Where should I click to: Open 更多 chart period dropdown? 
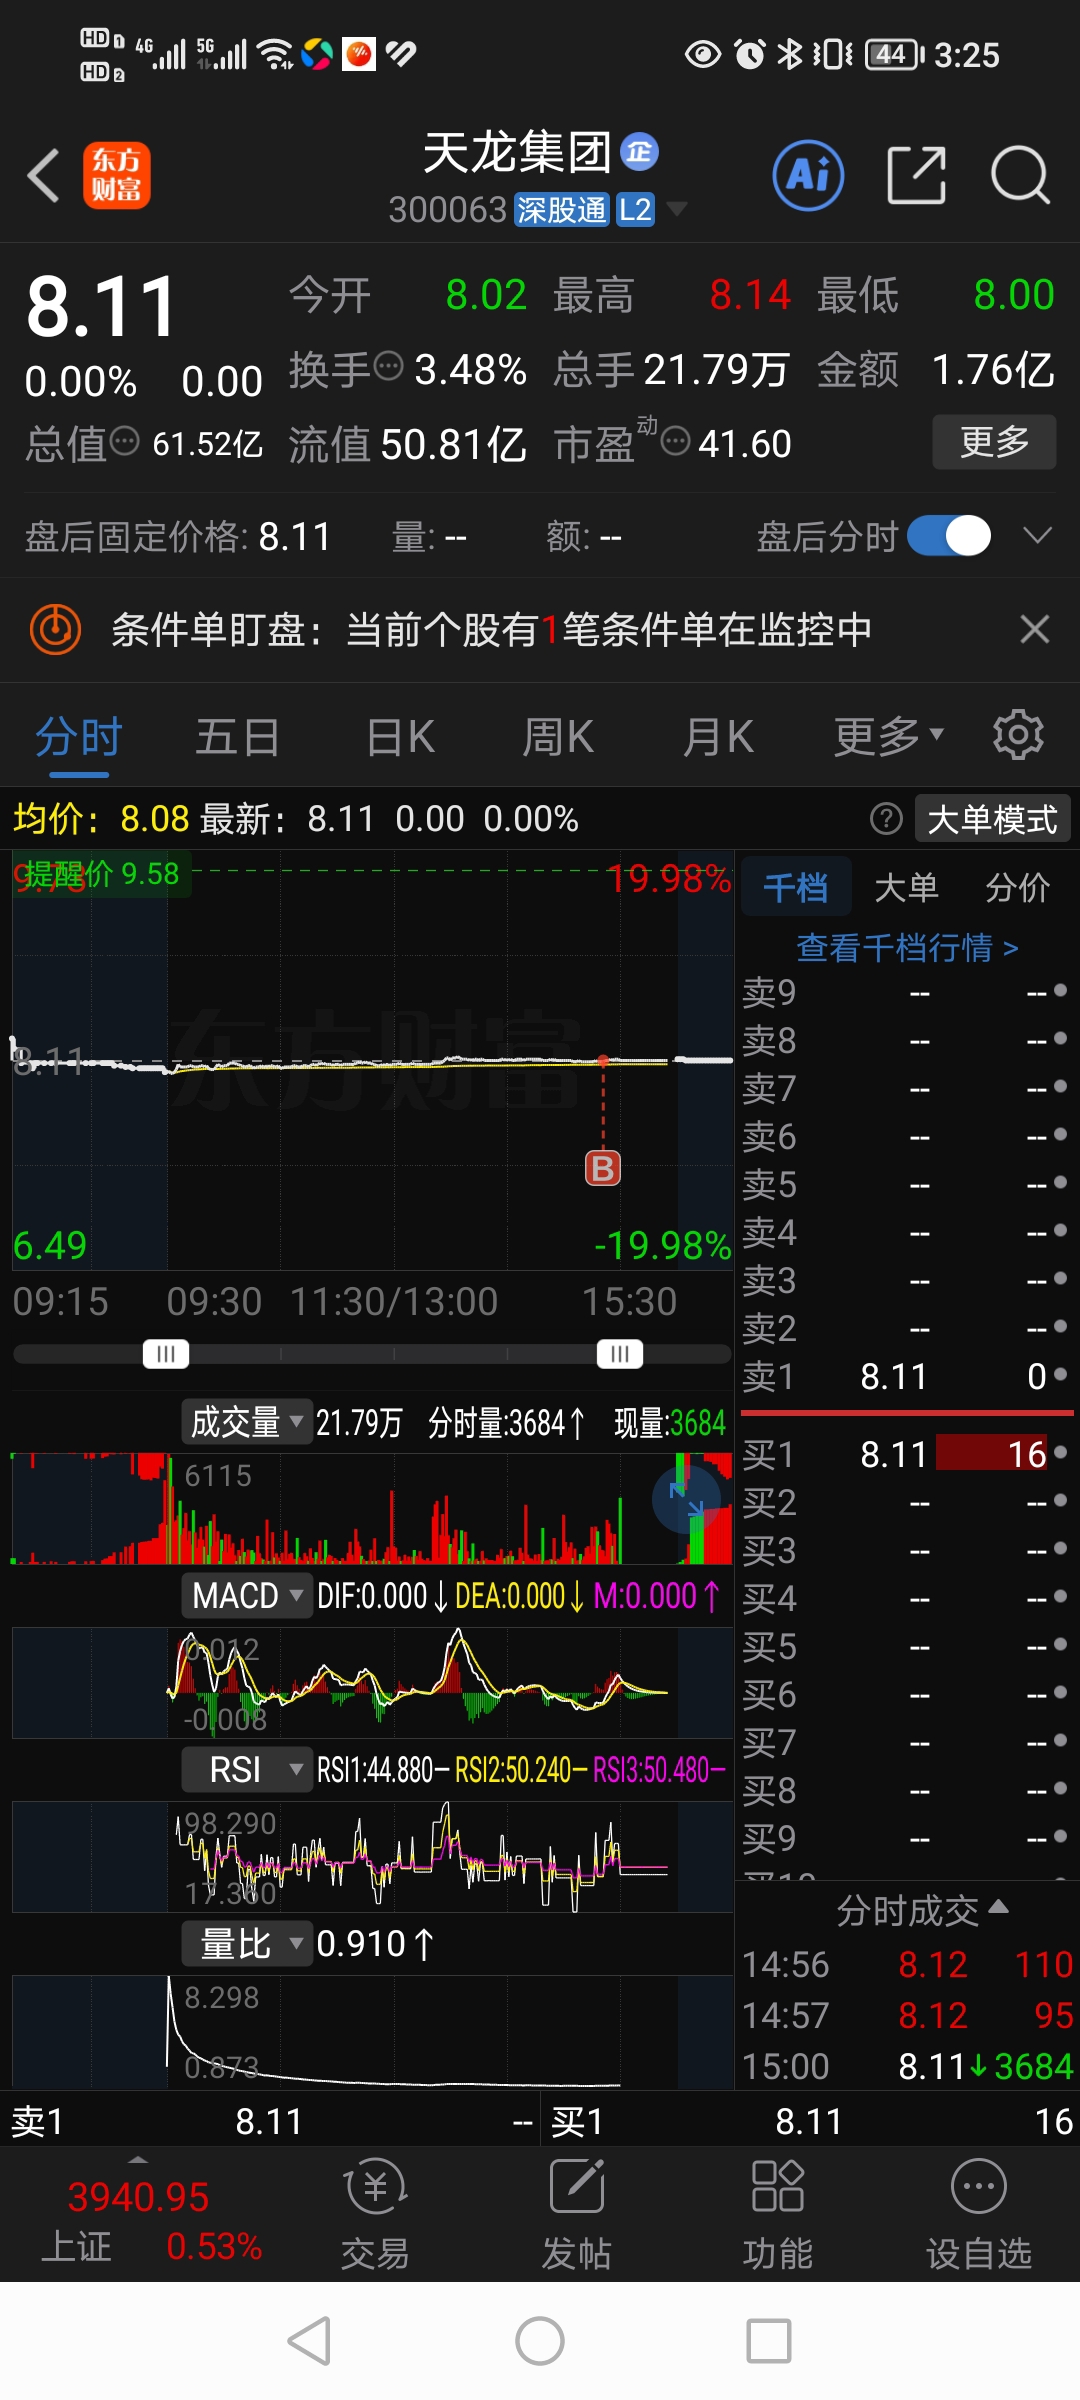click(x=889, y=737)
